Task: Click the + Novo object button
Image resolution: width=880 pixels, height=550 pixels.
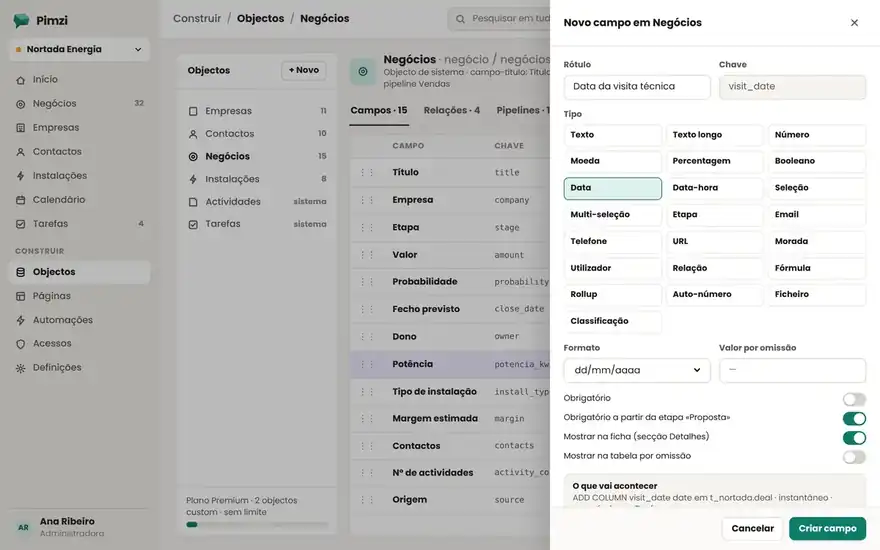Action: (304, 70)
